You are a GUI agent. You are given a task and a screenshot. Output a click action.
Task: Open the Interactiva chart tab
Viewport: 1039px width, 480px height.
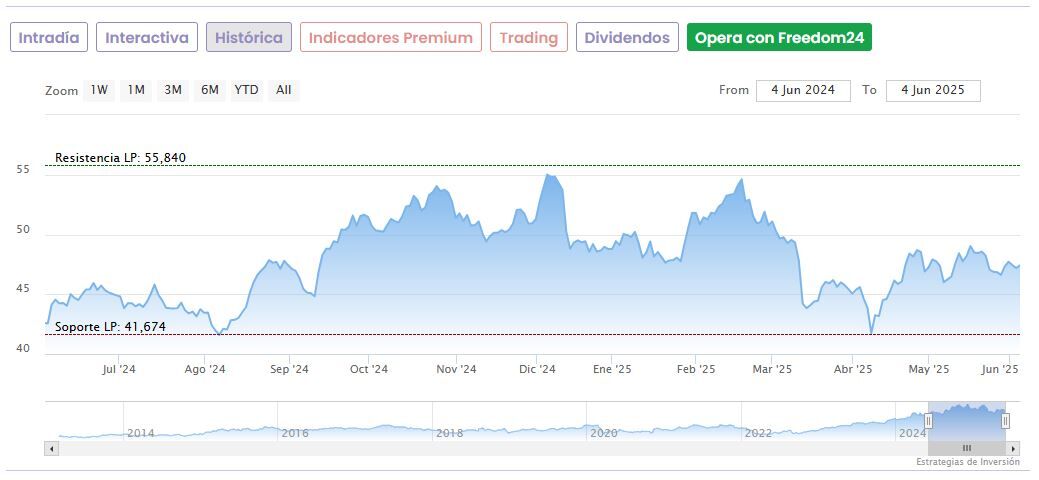click(x=147, y=38)
